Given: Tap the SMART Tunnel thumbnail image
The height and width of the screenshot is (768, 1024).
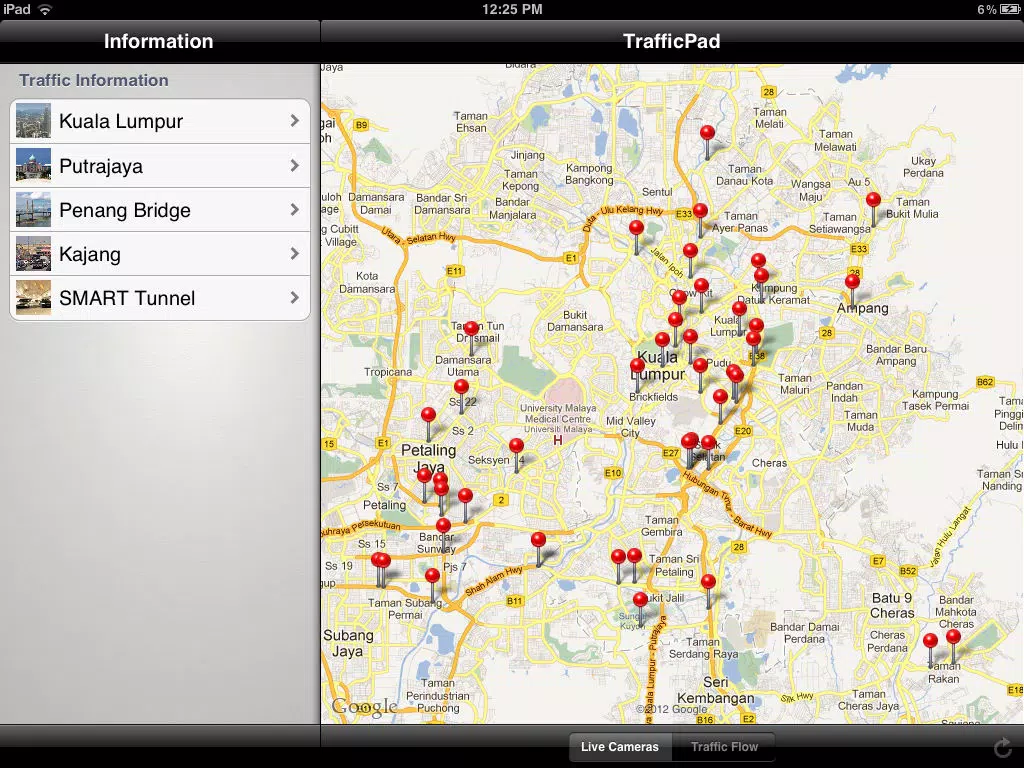Looking at the screenshot, I should point(33,298).
